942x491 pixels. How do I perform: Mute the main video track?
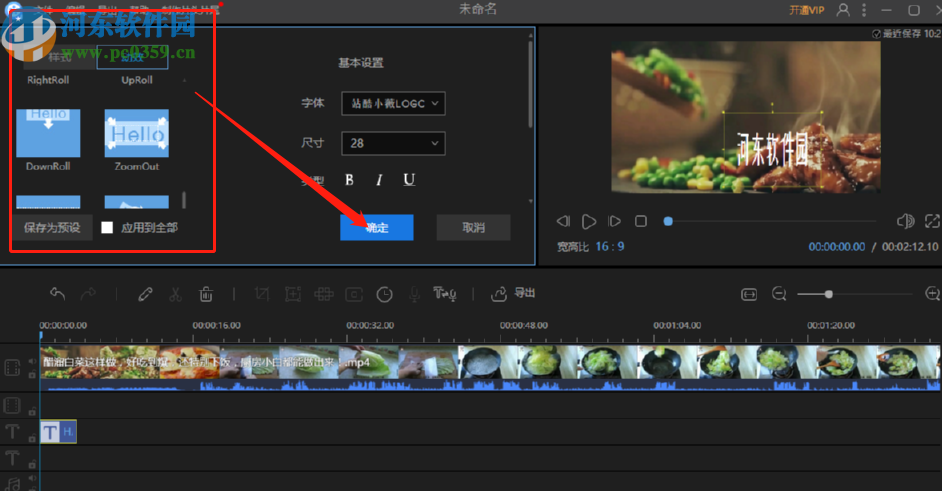[x=32, y=361]
